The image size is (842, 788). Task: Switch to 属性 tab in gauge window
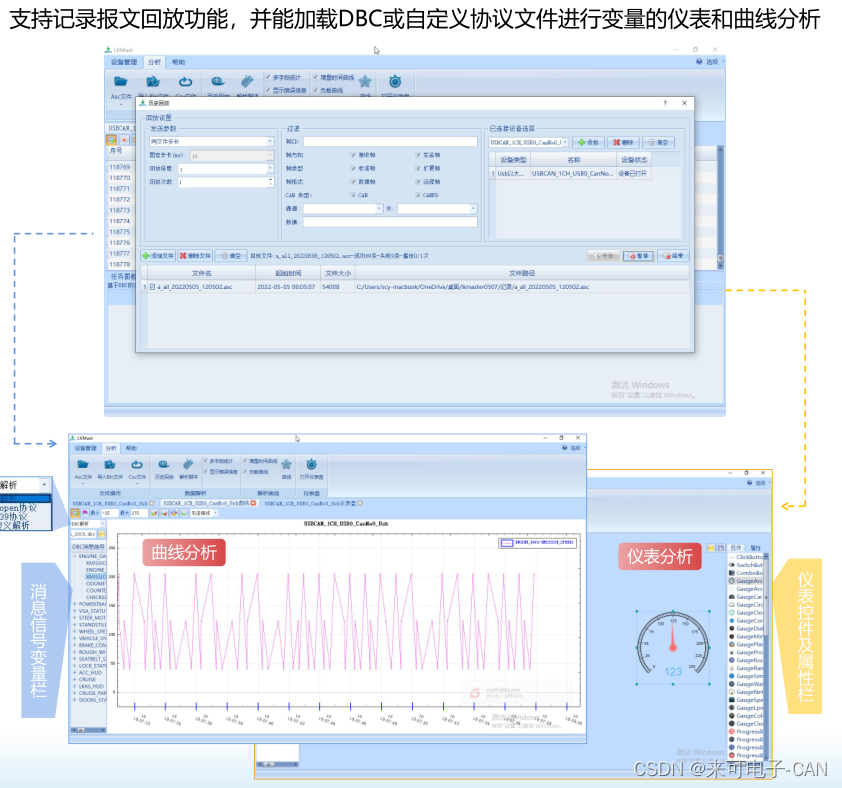756,548
